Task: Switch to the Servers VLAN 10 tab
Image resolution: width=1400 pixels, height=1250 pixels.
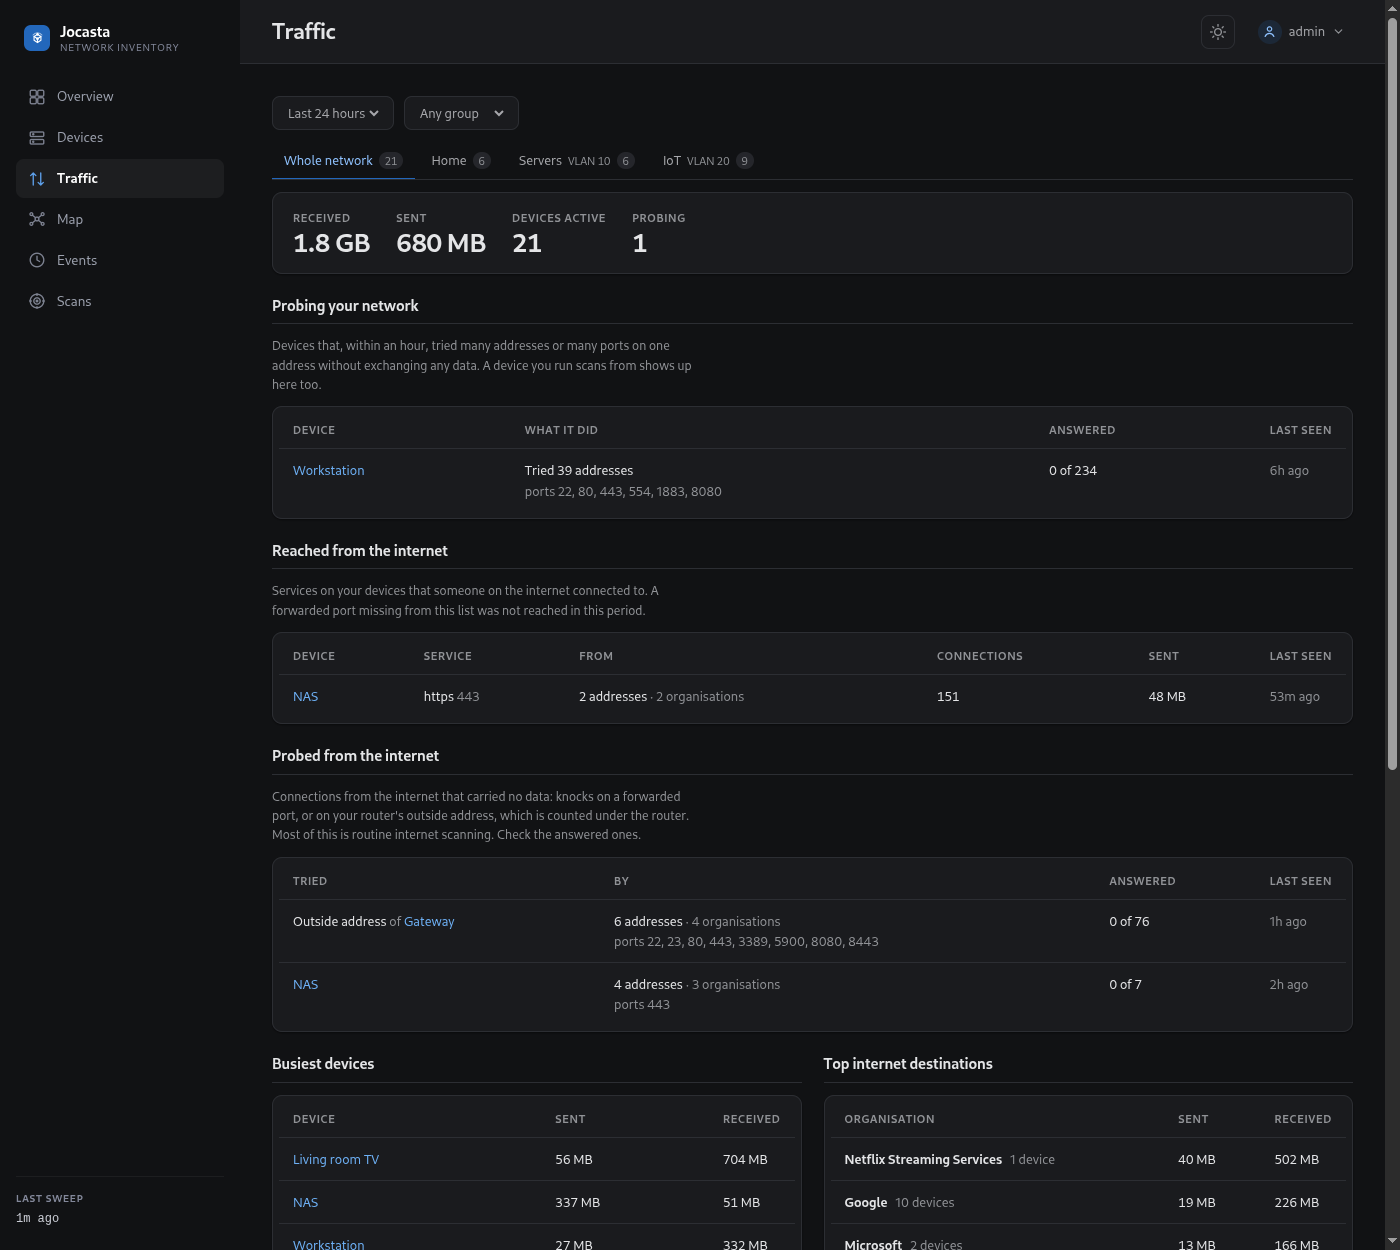Action: [x=576, y=161]
